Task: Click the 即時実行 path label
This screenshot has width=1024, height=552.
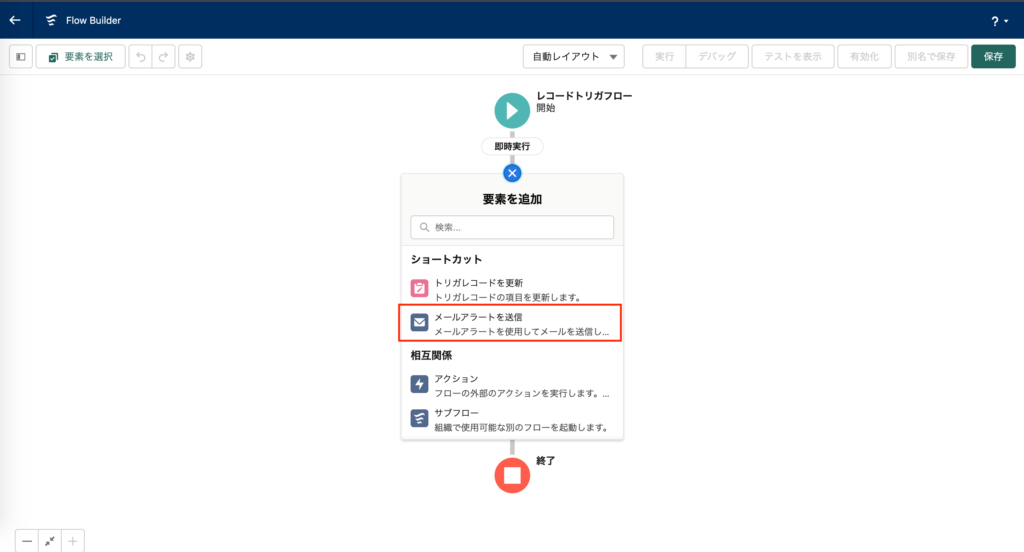Action: [512, 146]
